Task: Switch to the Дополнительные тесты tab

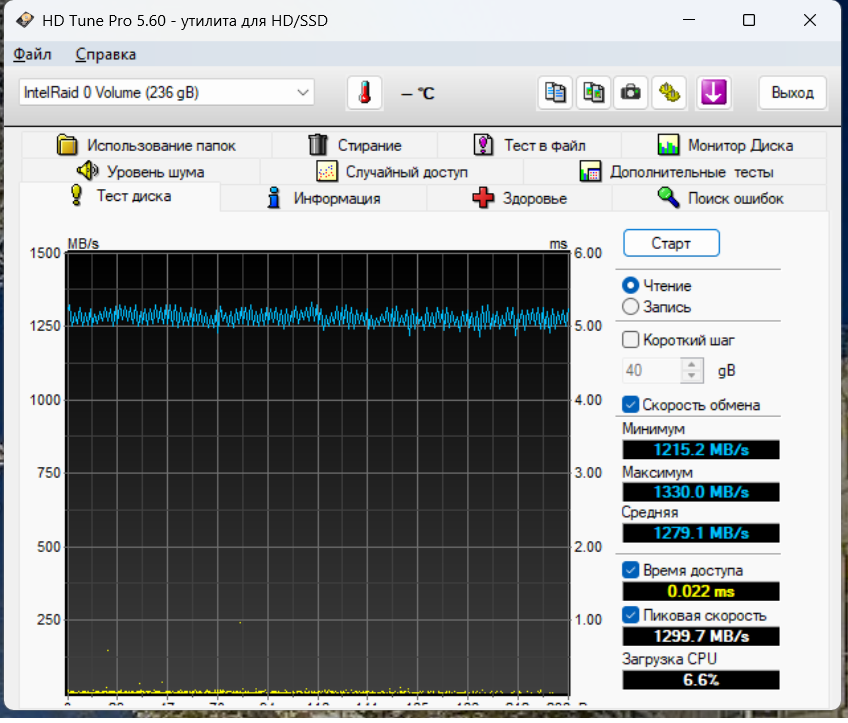Action: point(675,171)
